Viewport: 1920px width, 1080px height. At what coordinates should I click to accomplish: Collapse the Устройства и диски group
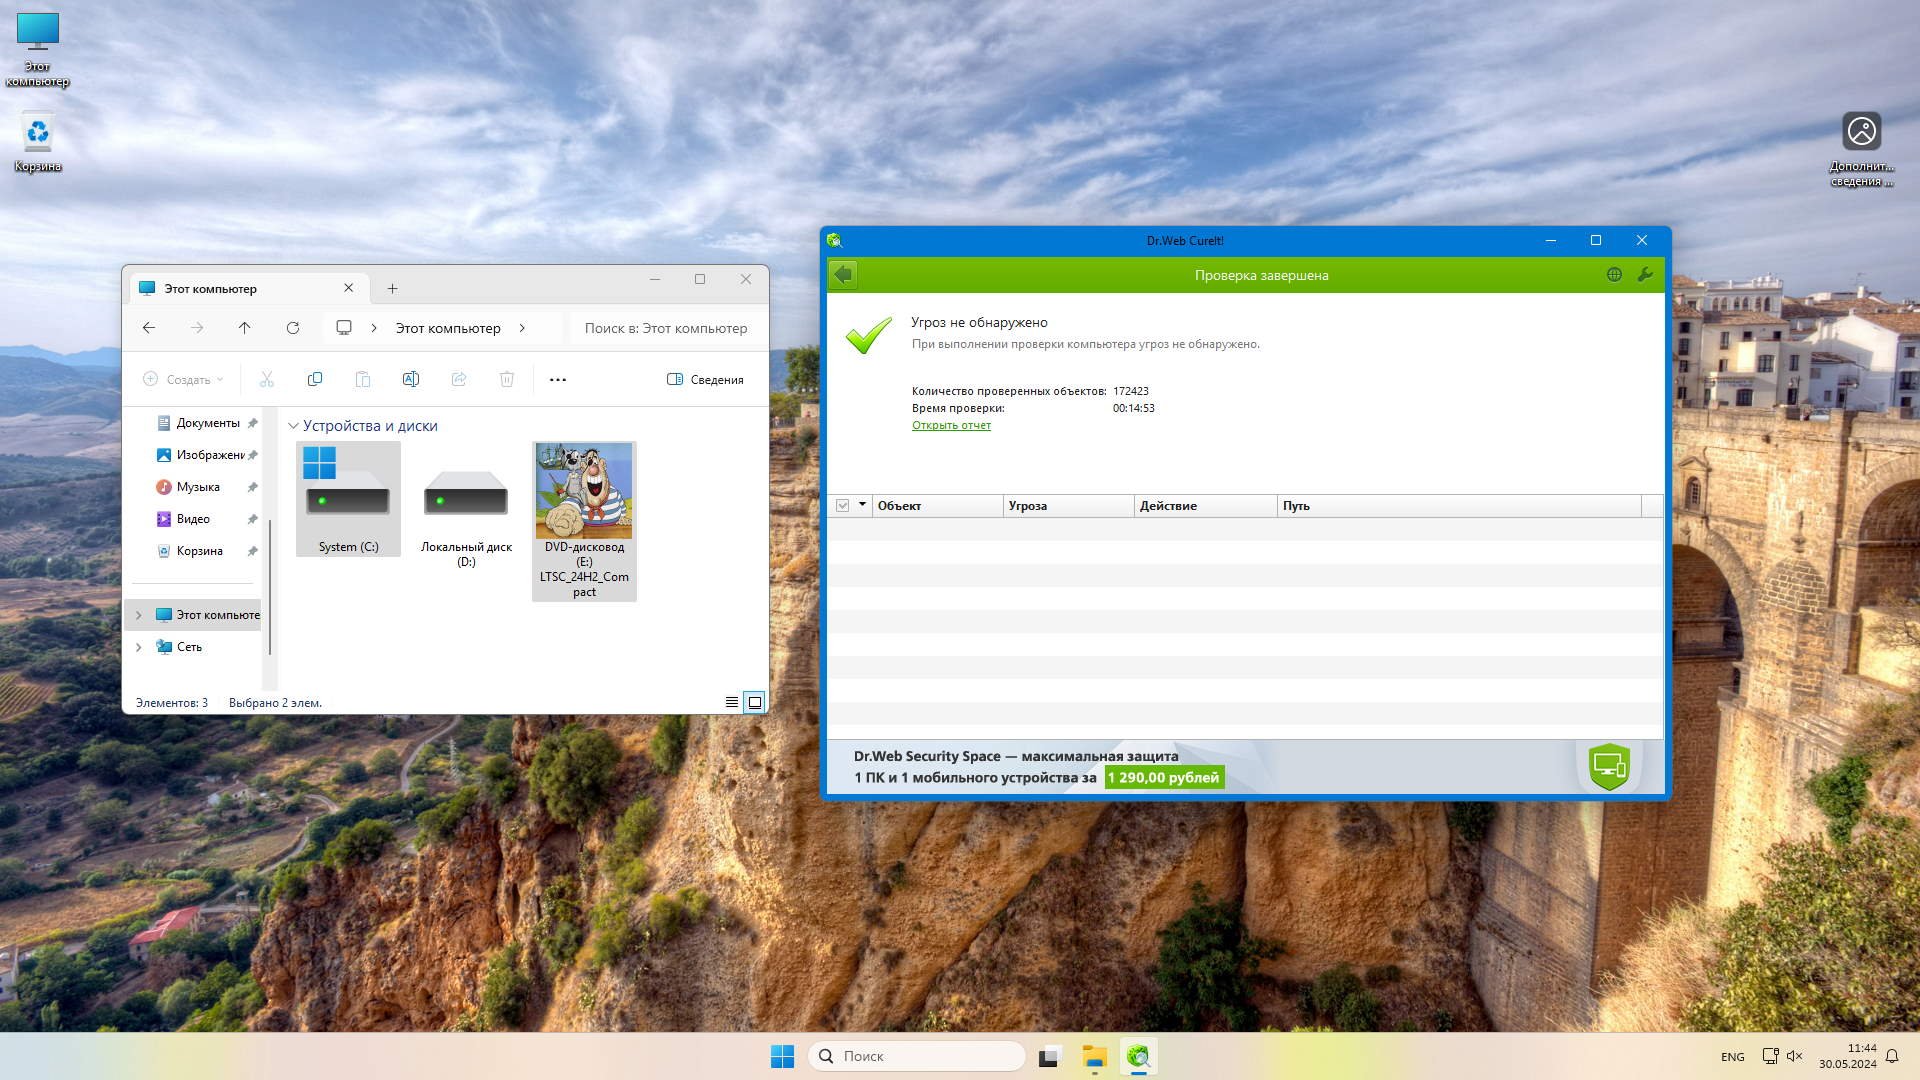(x=293, y=426)
